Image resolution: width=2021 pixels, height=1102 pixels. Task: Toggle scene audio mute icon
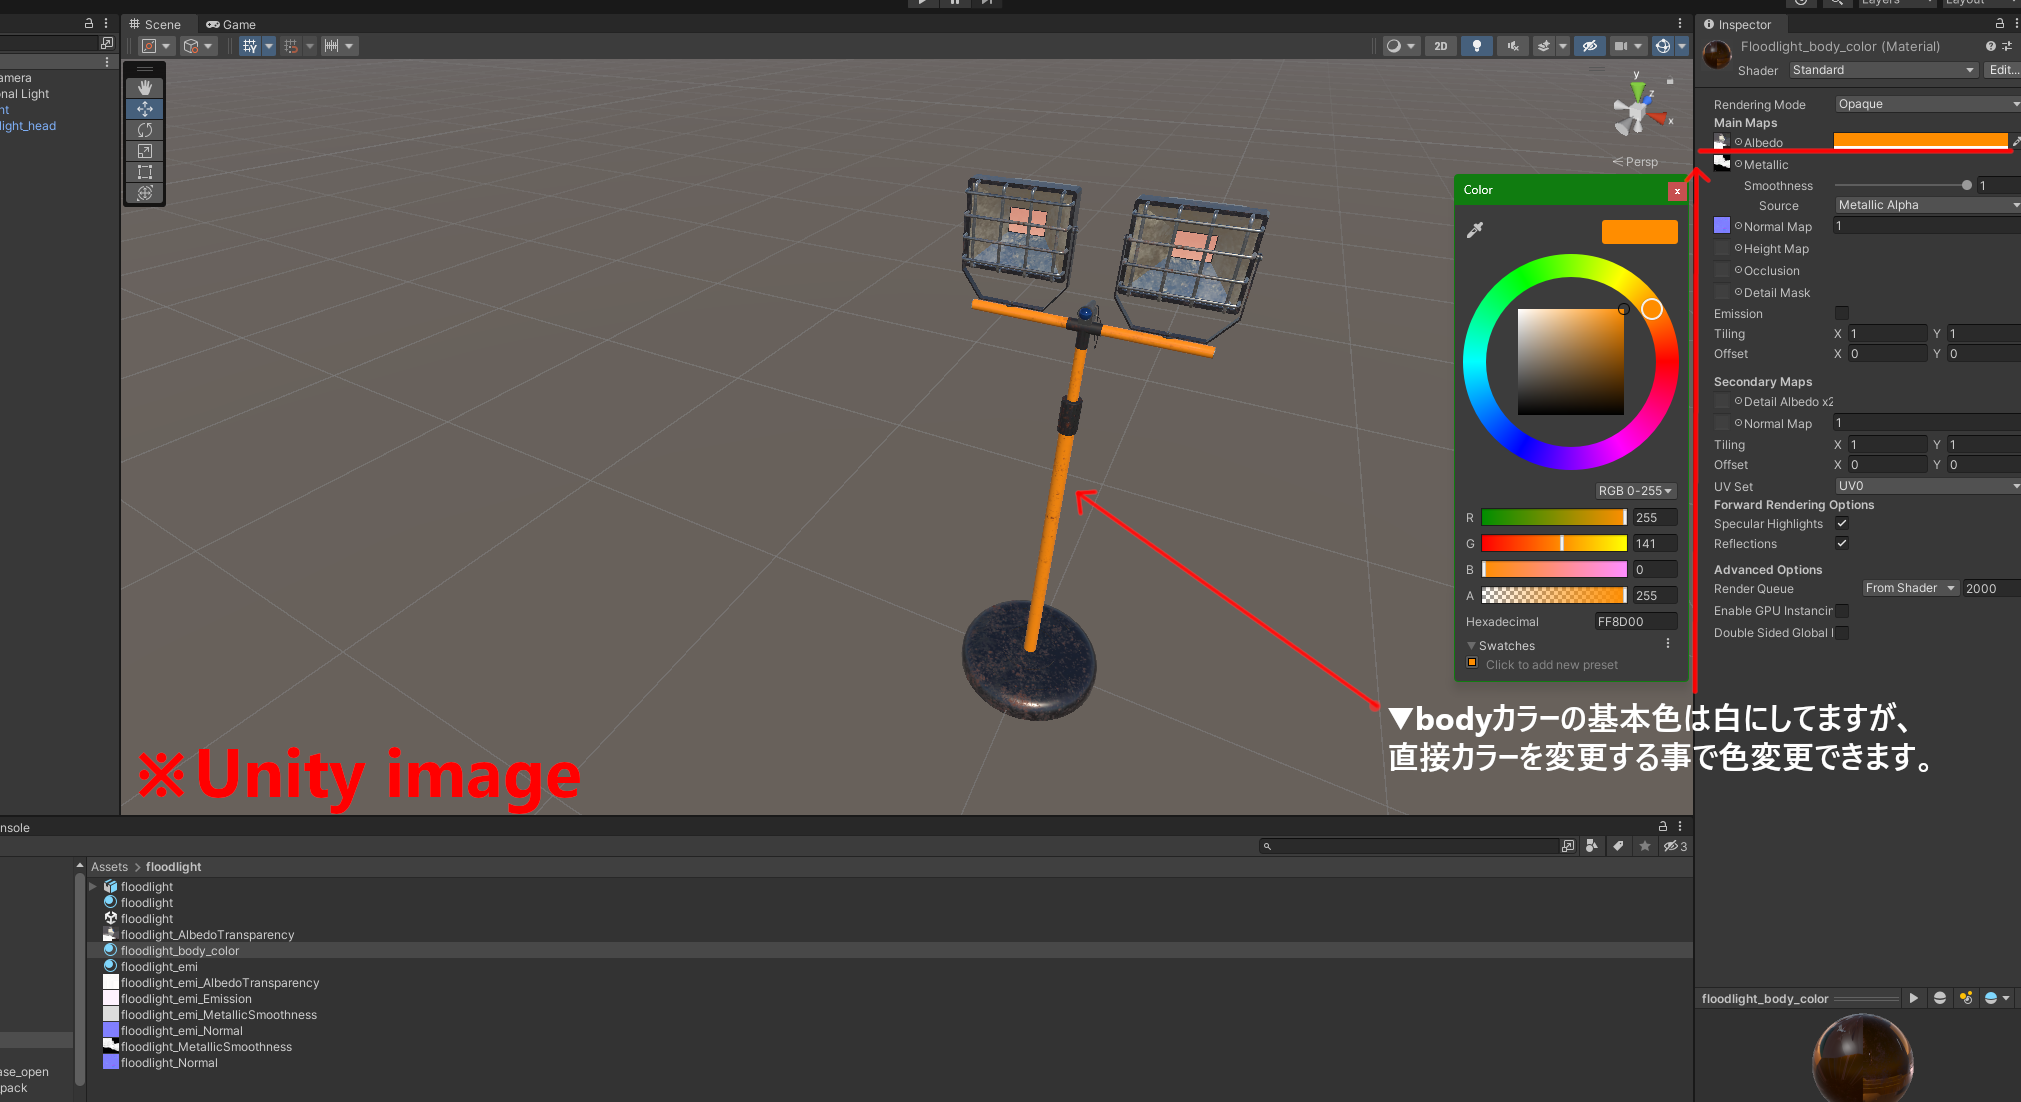click(1513, 46)
